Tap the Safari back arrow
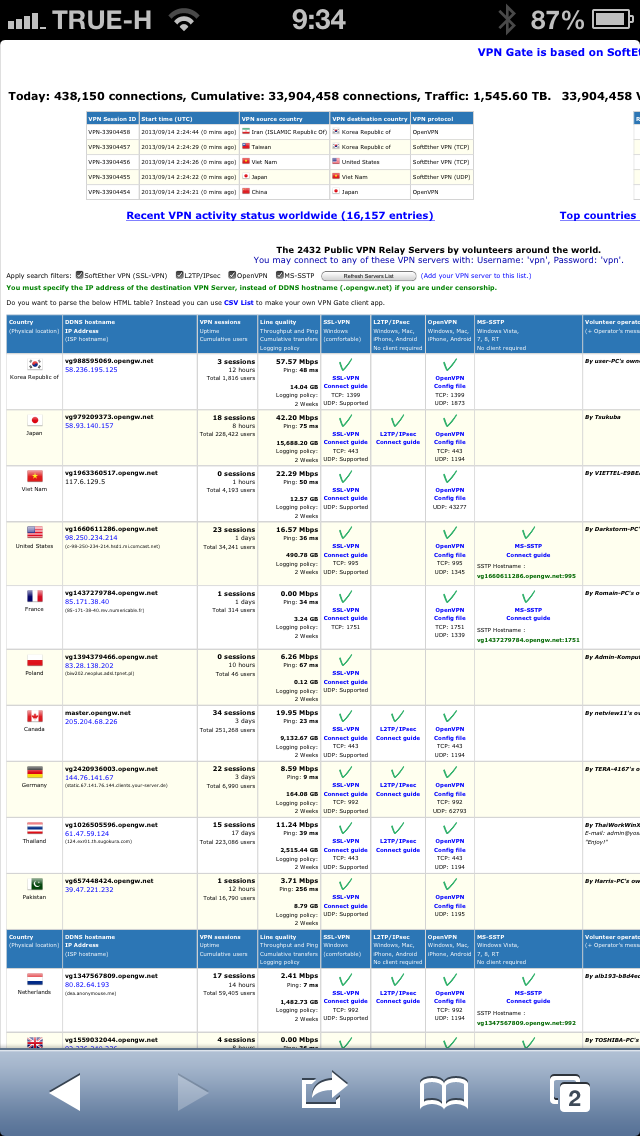Viewport: 640px width, 1136px height. [x=65, y=1093]
